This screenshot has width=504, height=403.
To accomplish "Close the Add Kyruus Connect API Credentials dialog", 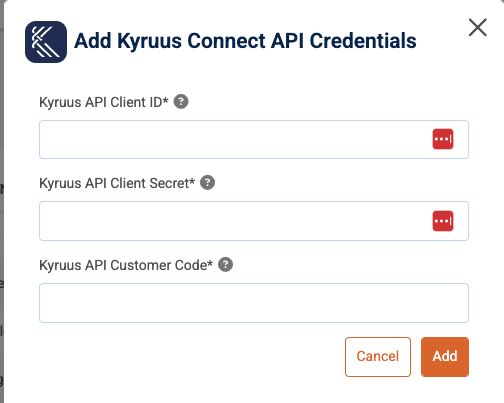I will click(478, 27).
